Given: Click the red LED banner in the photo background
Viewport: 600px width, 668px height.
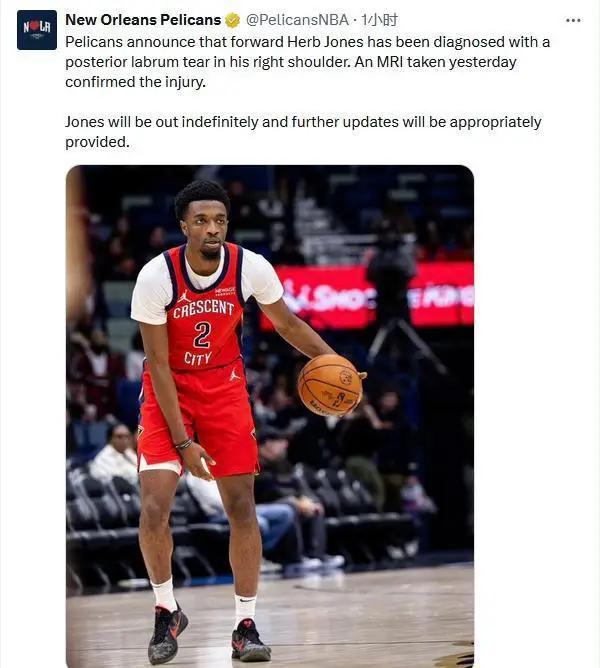Looking at the screenshot, I should (x=367, y=297).
